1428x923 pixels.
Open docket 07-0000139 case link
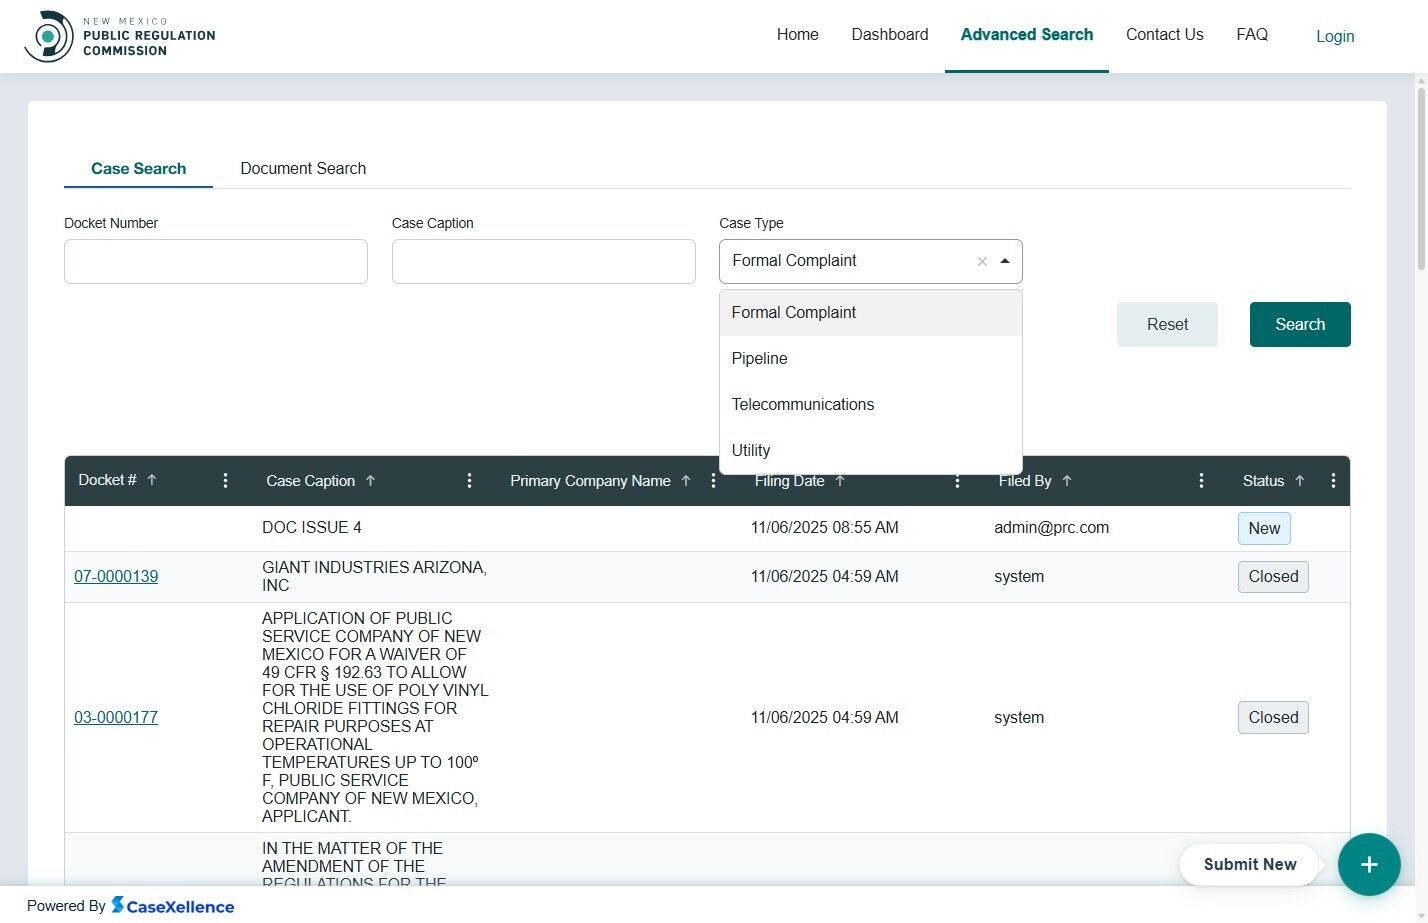point(116,576)
